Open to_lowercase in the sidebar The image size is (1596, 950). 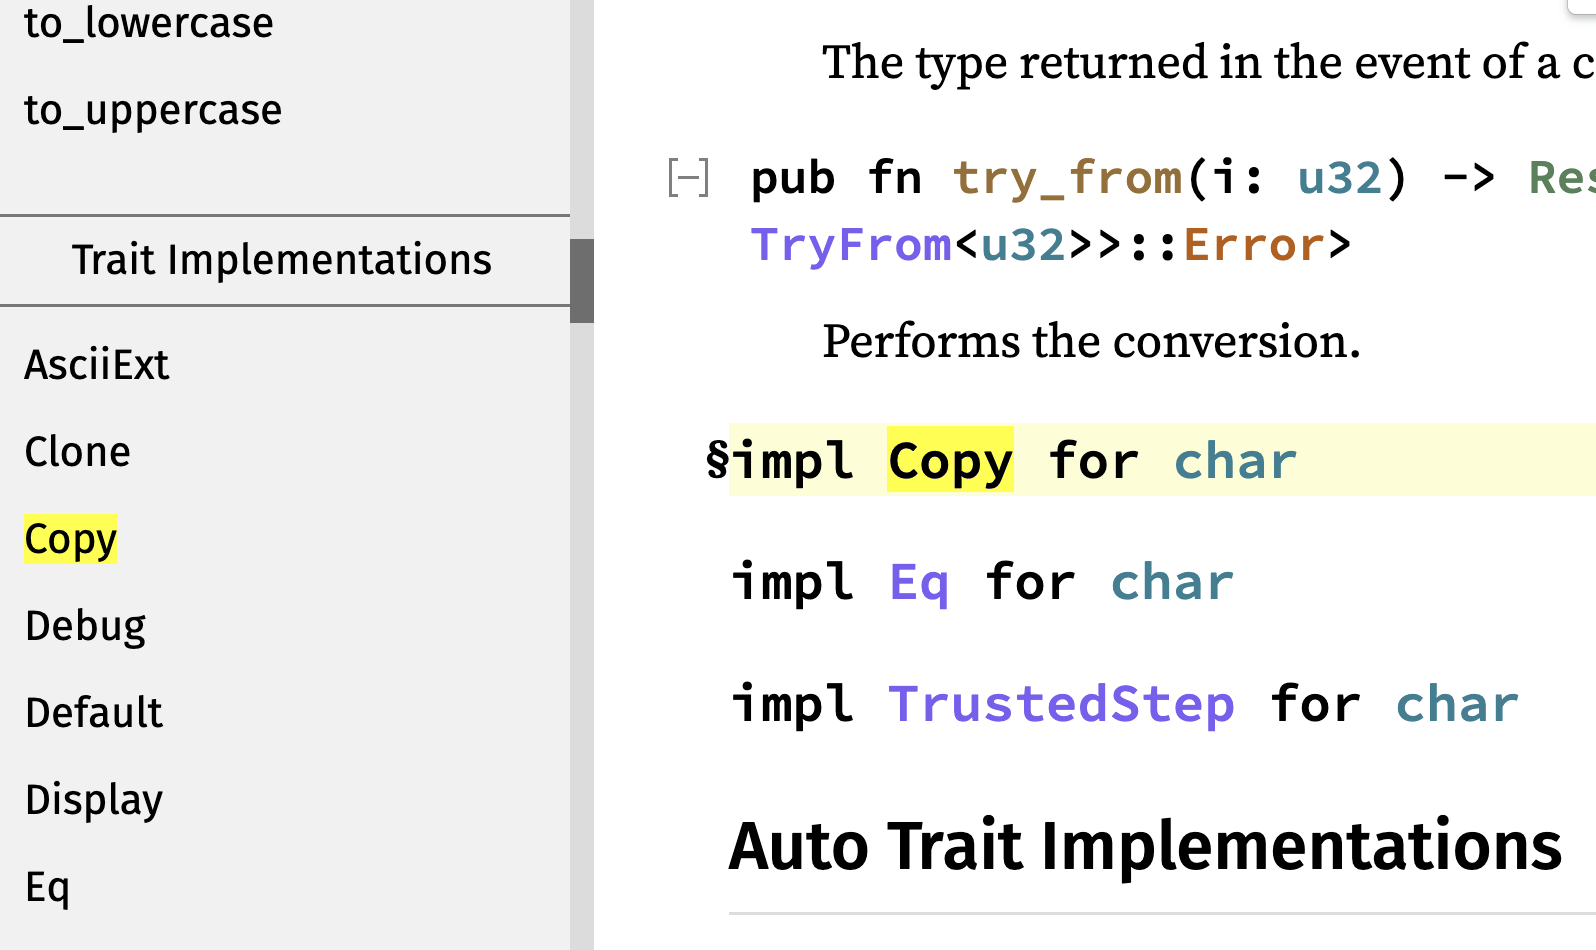click(148, 23)
